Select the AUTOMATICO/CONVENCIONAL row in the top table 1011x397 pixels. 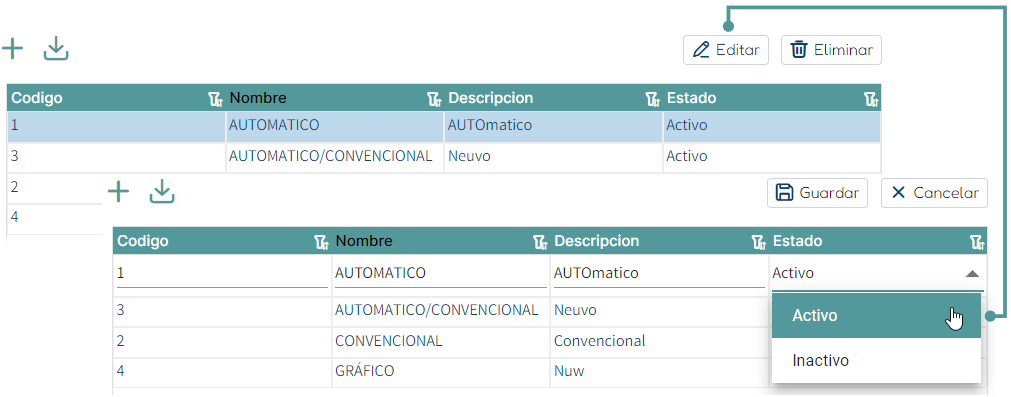[x=444, y=157]
